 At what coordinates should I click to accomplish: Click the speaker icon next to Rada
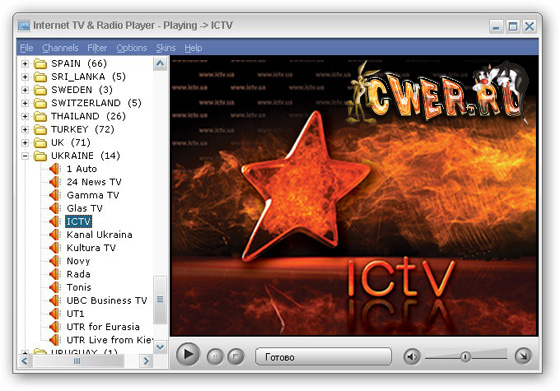[x=55, y=274]
